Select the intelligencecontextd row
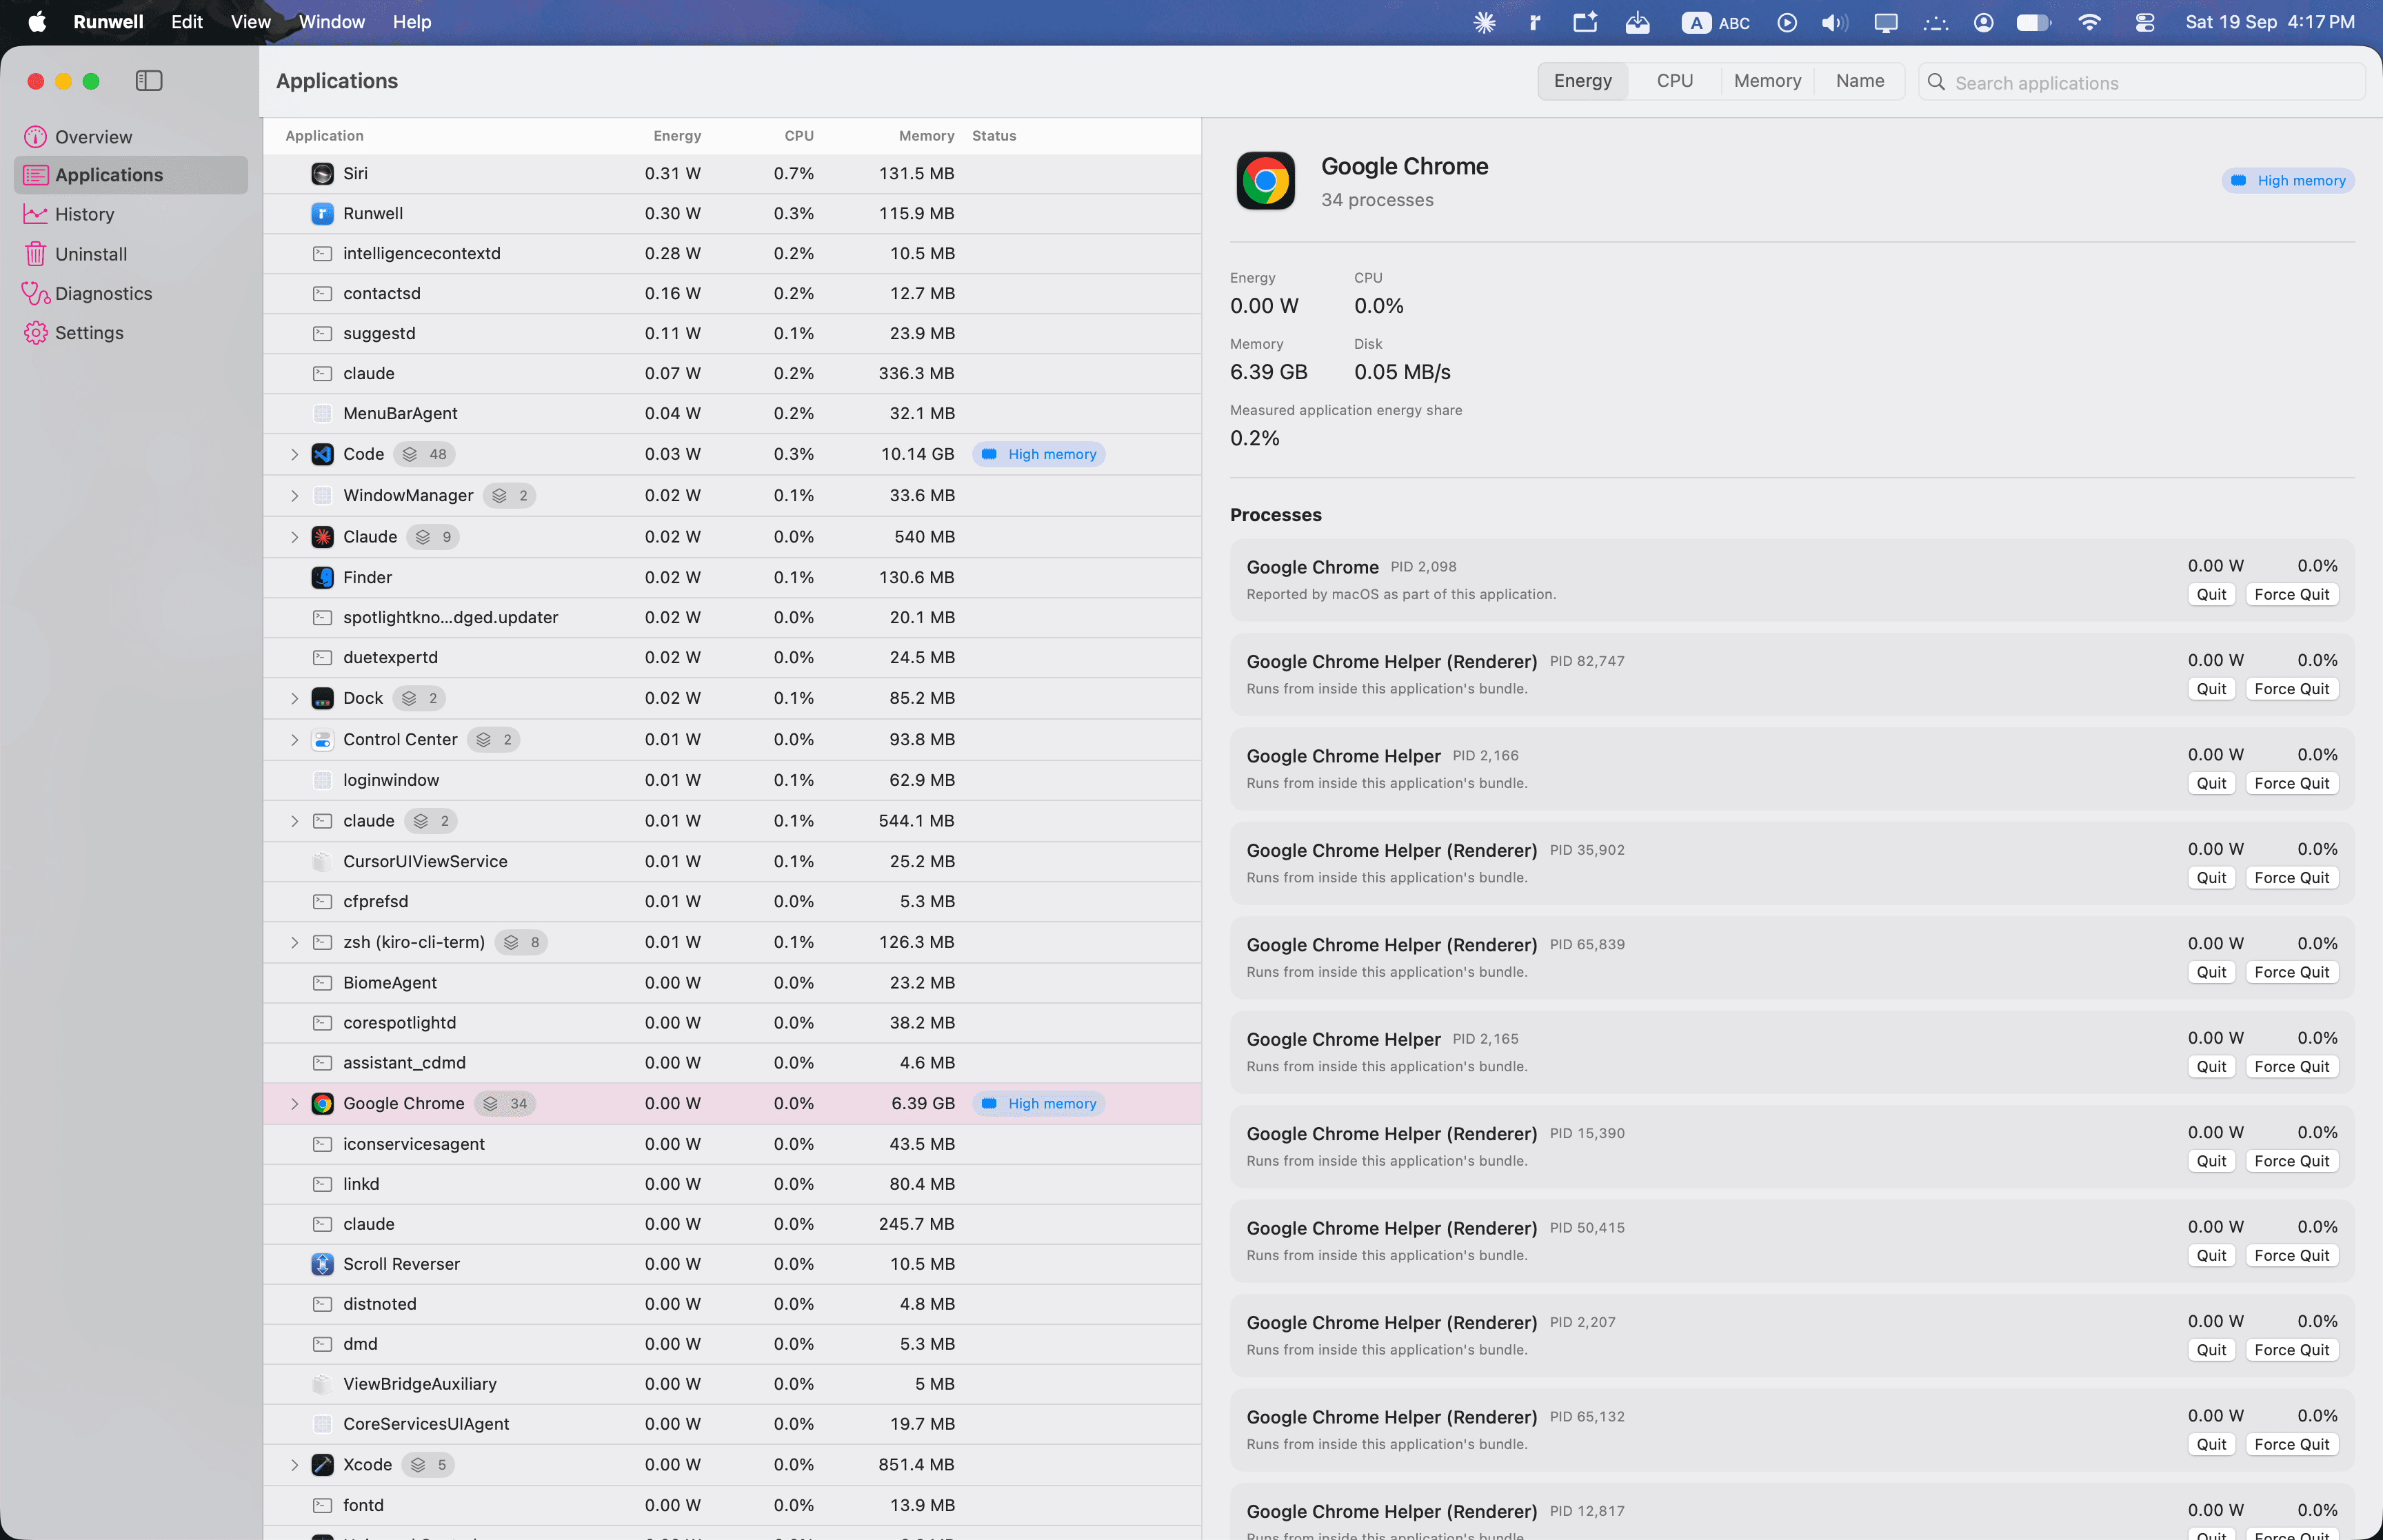Image resolution: width=2383 pixels, height=1540 pixels. click(732, 254)
